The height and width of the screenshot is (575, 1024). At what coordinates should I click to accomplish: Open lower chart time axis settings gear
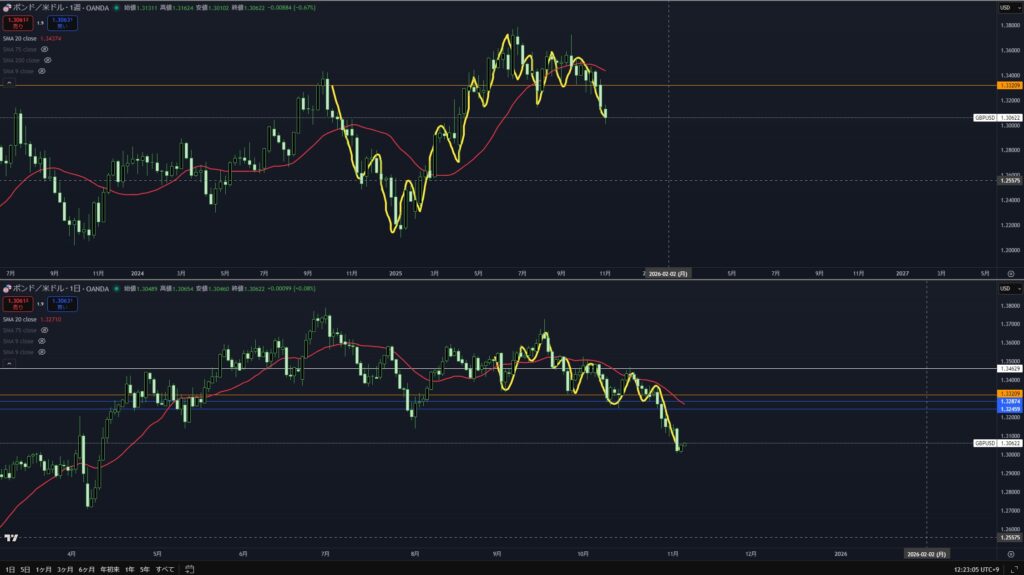[x=1010, y=553]
